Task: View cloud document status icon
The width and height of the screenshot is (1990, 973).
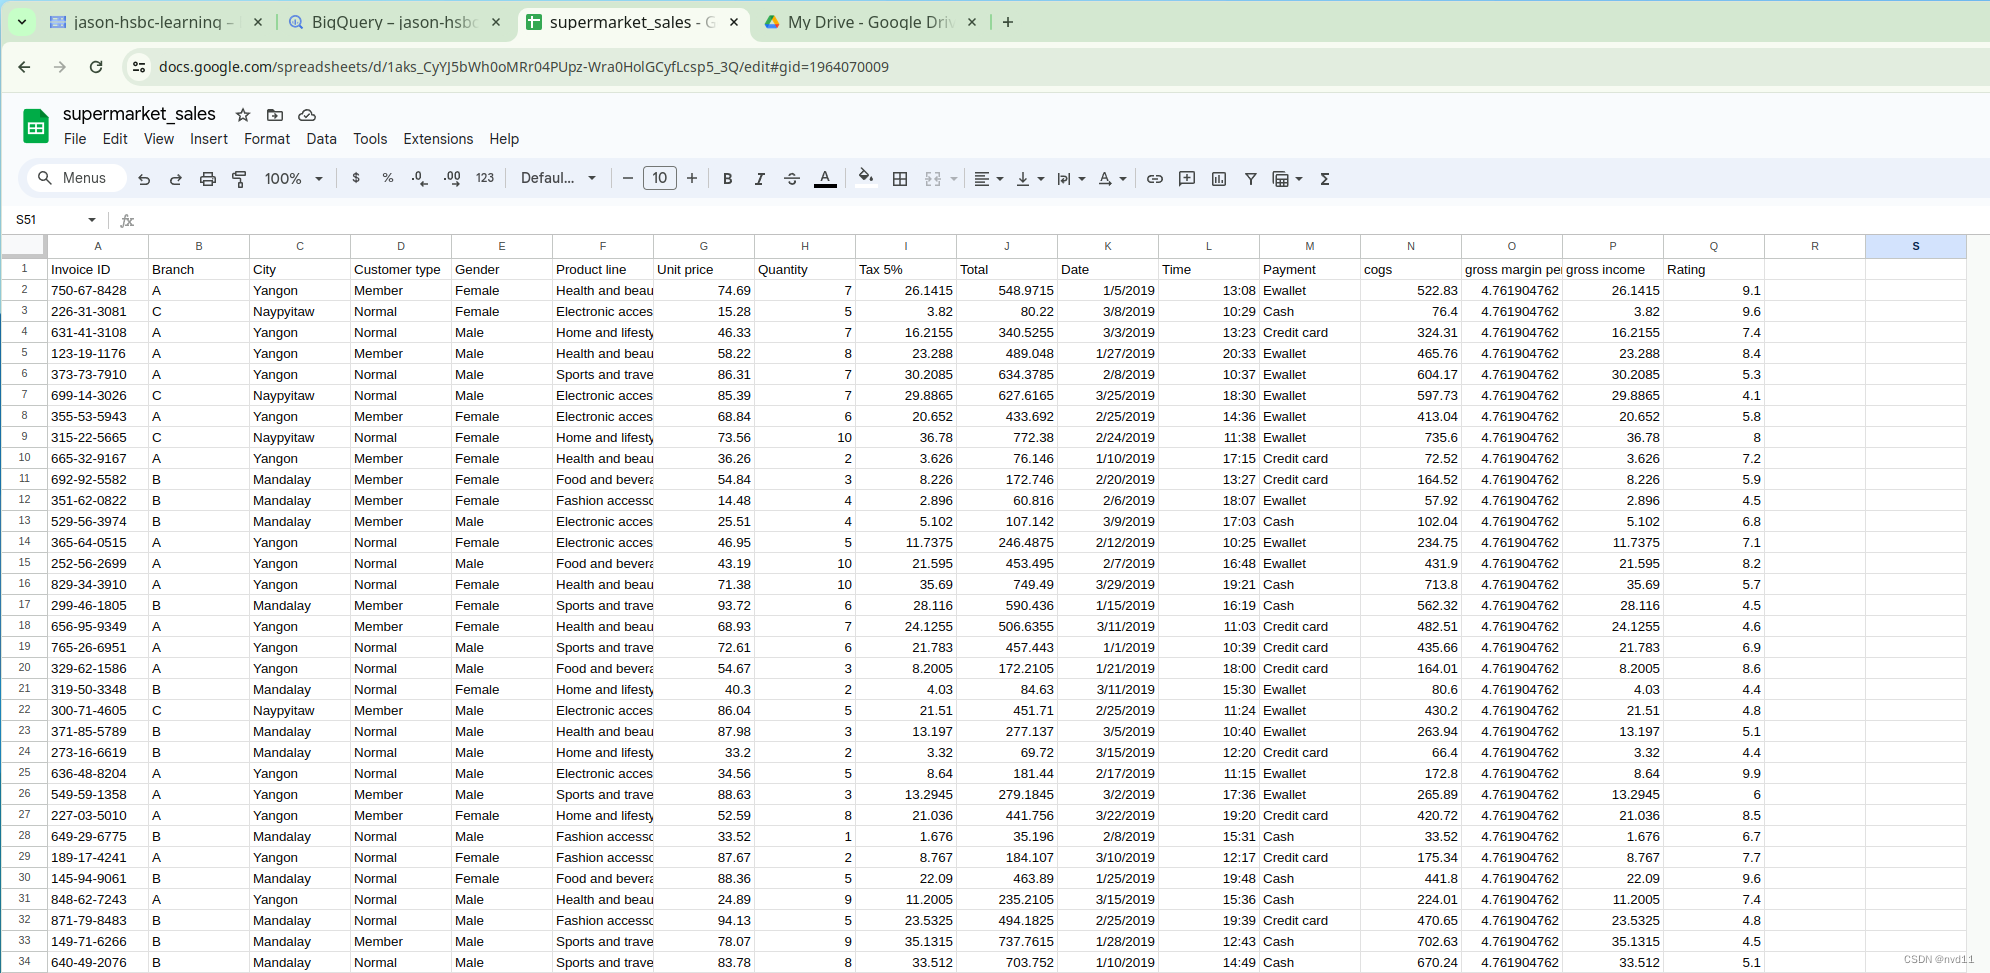Action: [x=307, y=115]
